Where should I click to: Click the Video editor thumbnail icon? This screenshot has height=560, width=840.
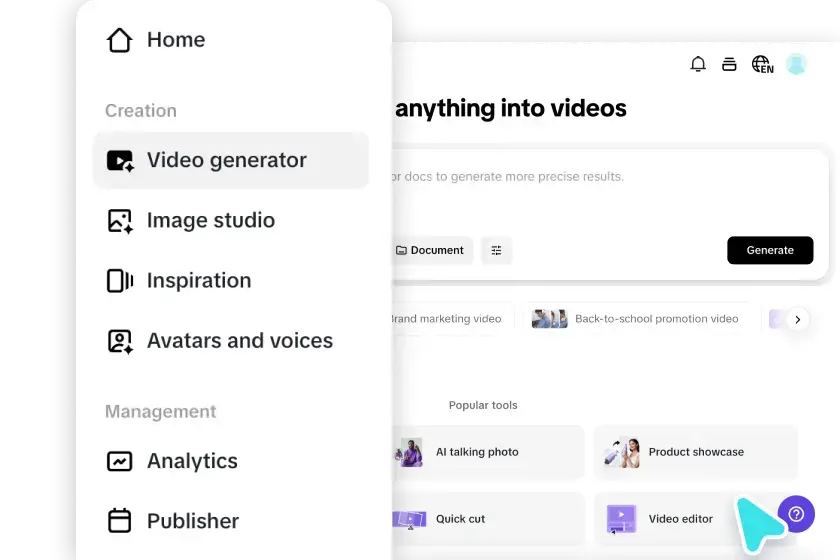tap(621, 519)
